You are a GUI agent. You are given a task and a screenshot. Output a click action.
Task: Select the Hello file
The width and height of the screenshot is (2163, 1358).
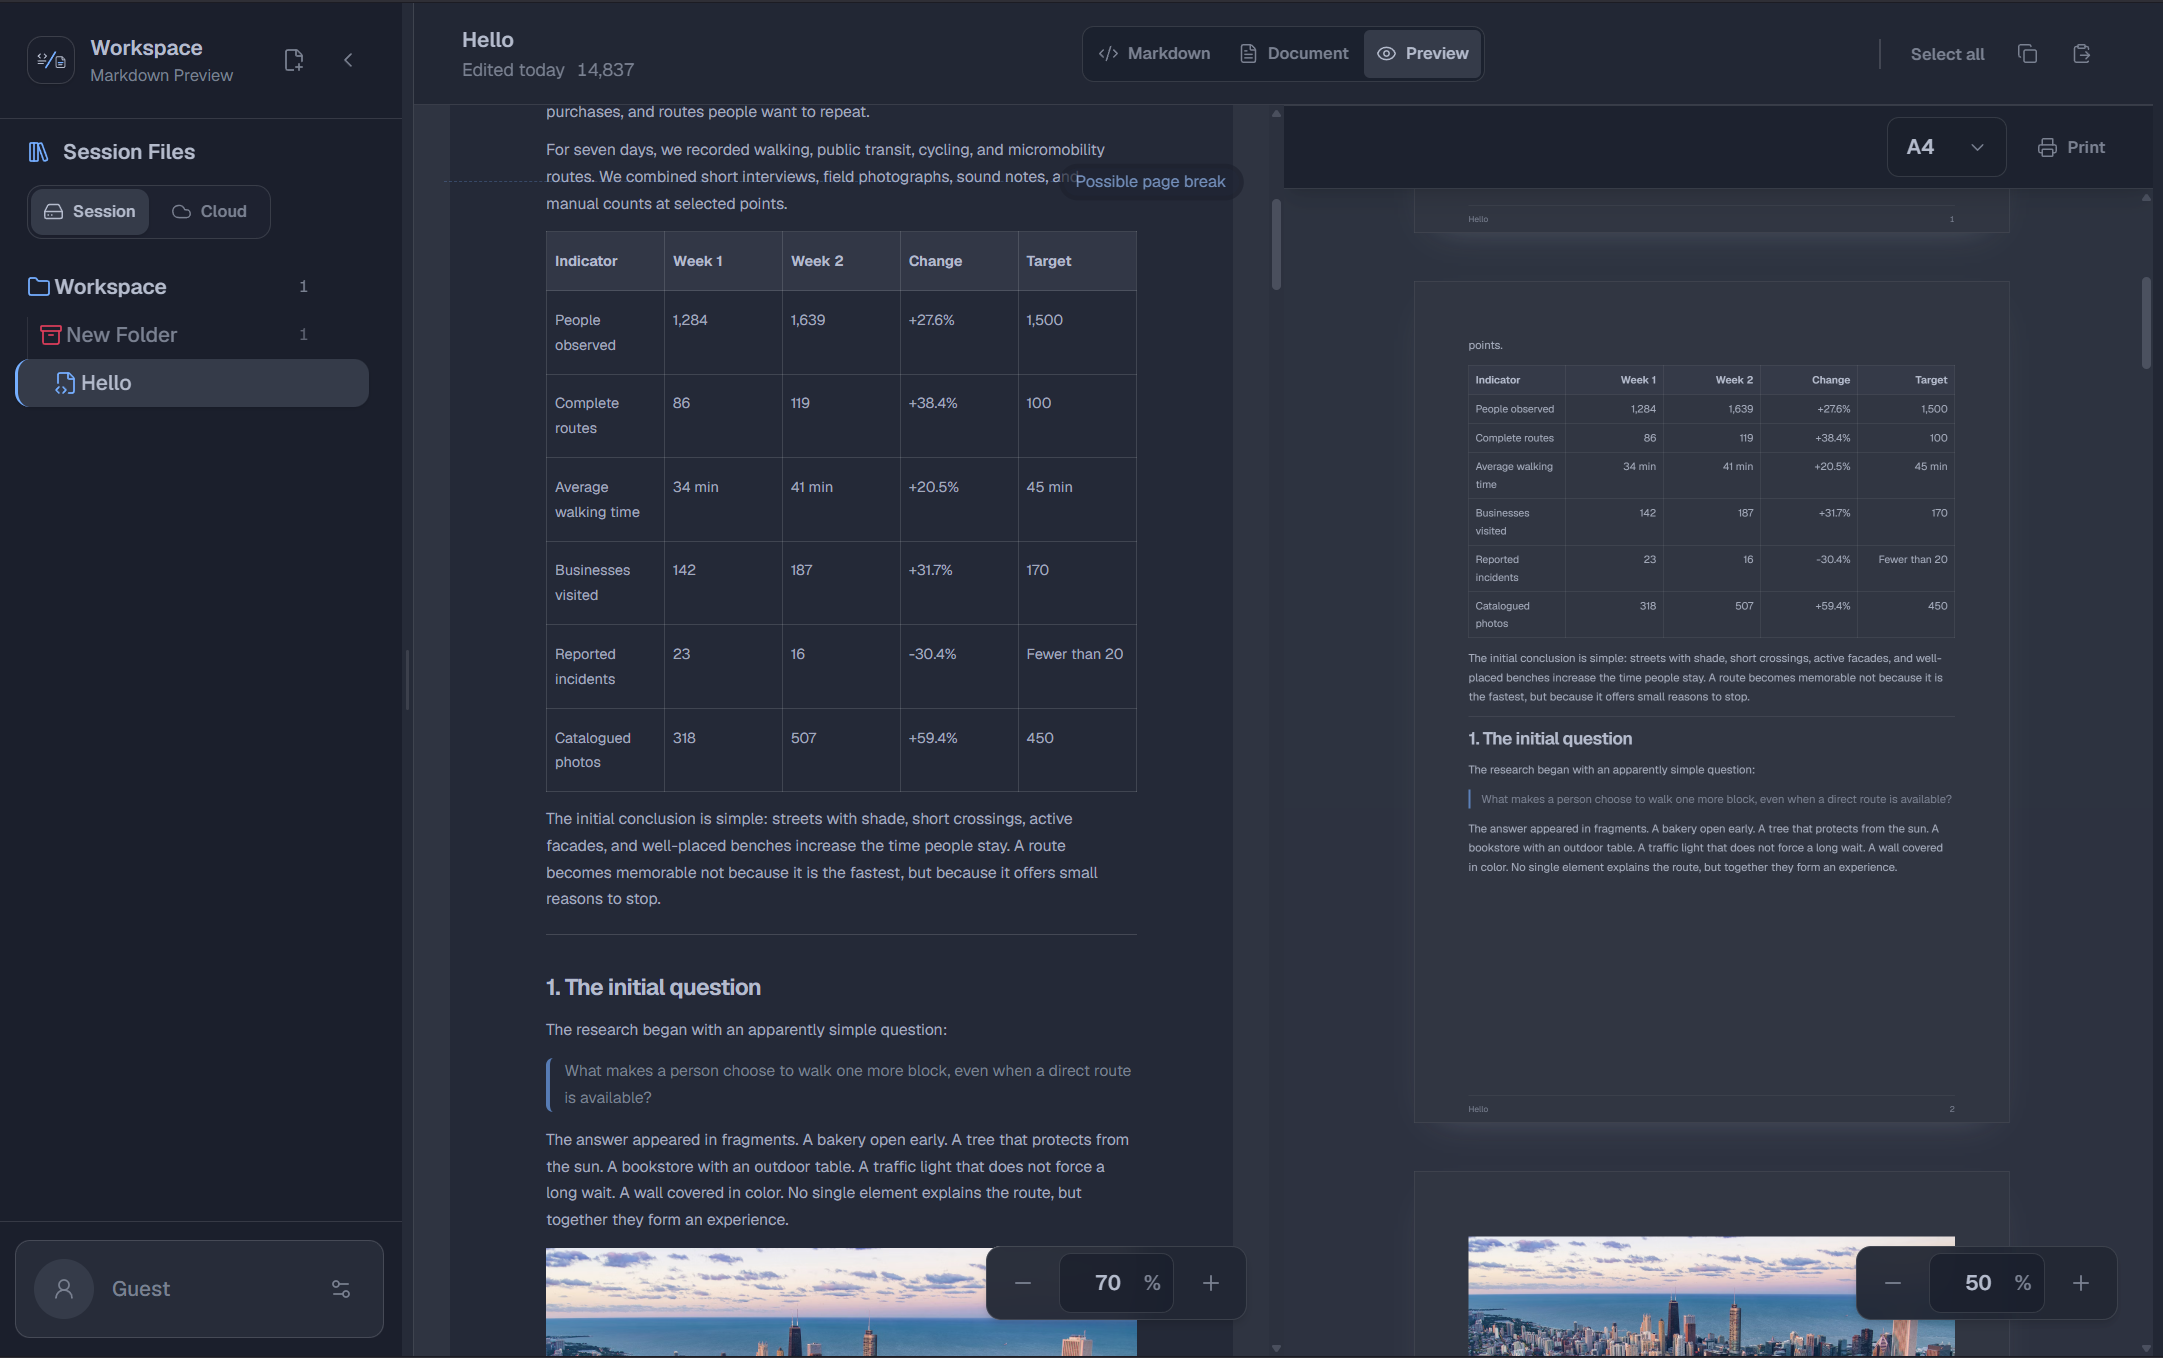193,383
